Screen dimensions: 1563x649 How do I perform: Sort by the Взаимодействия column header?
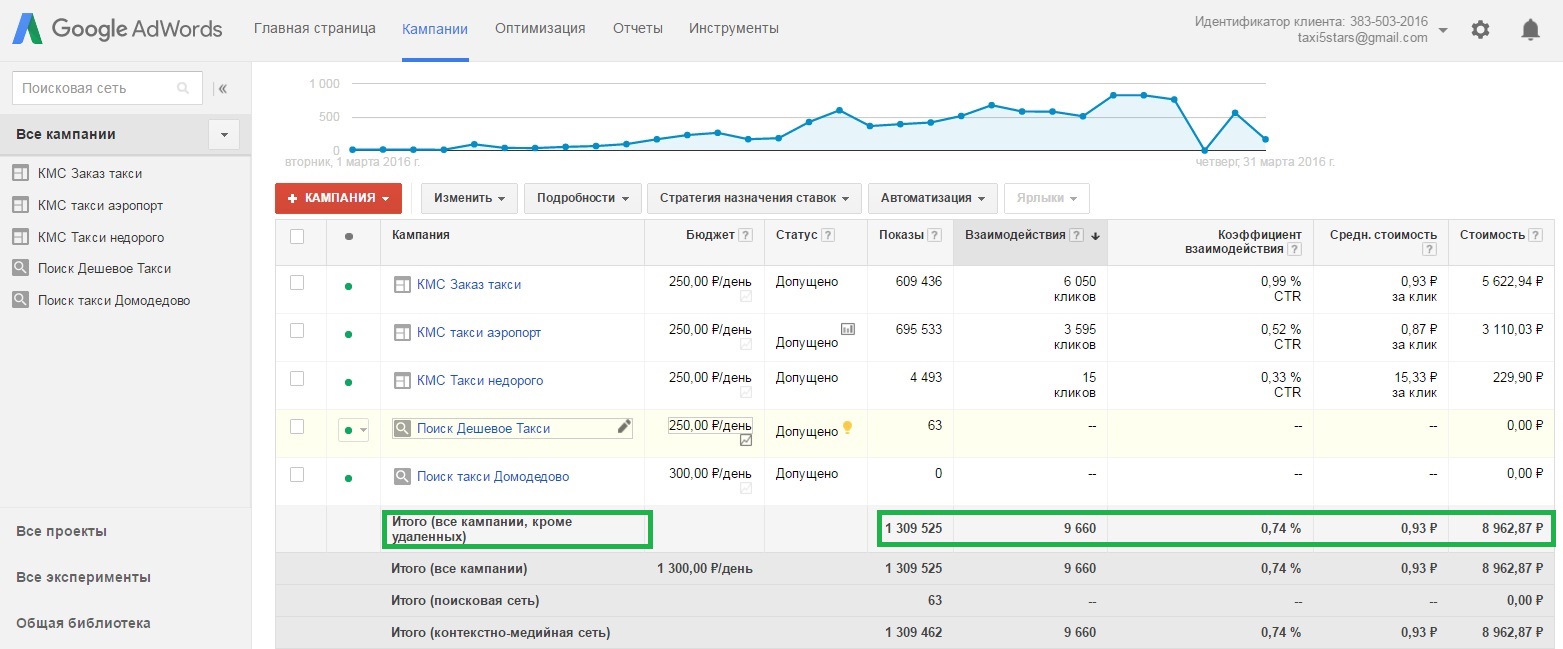pos(1014,235)
